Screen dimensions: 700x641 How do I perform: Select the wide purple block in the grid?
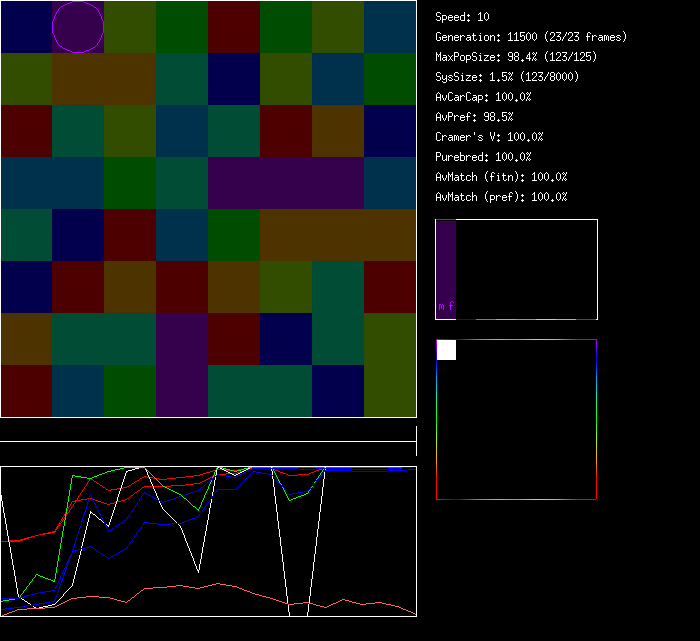click(286, 183)
